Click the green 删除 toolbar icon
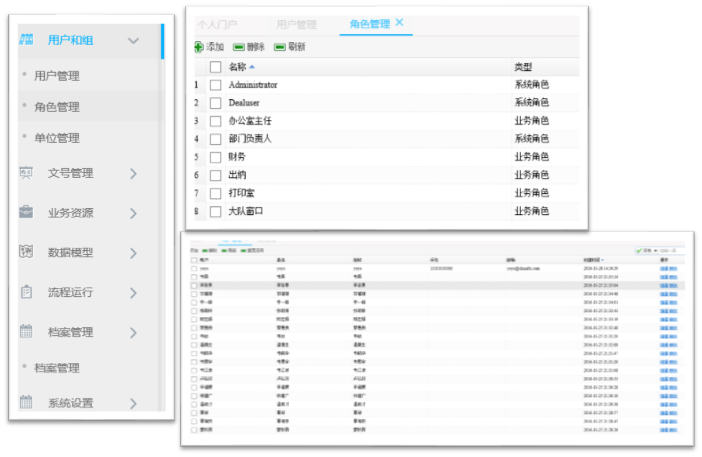Screen dimensions: 702x457 [239, 47]
